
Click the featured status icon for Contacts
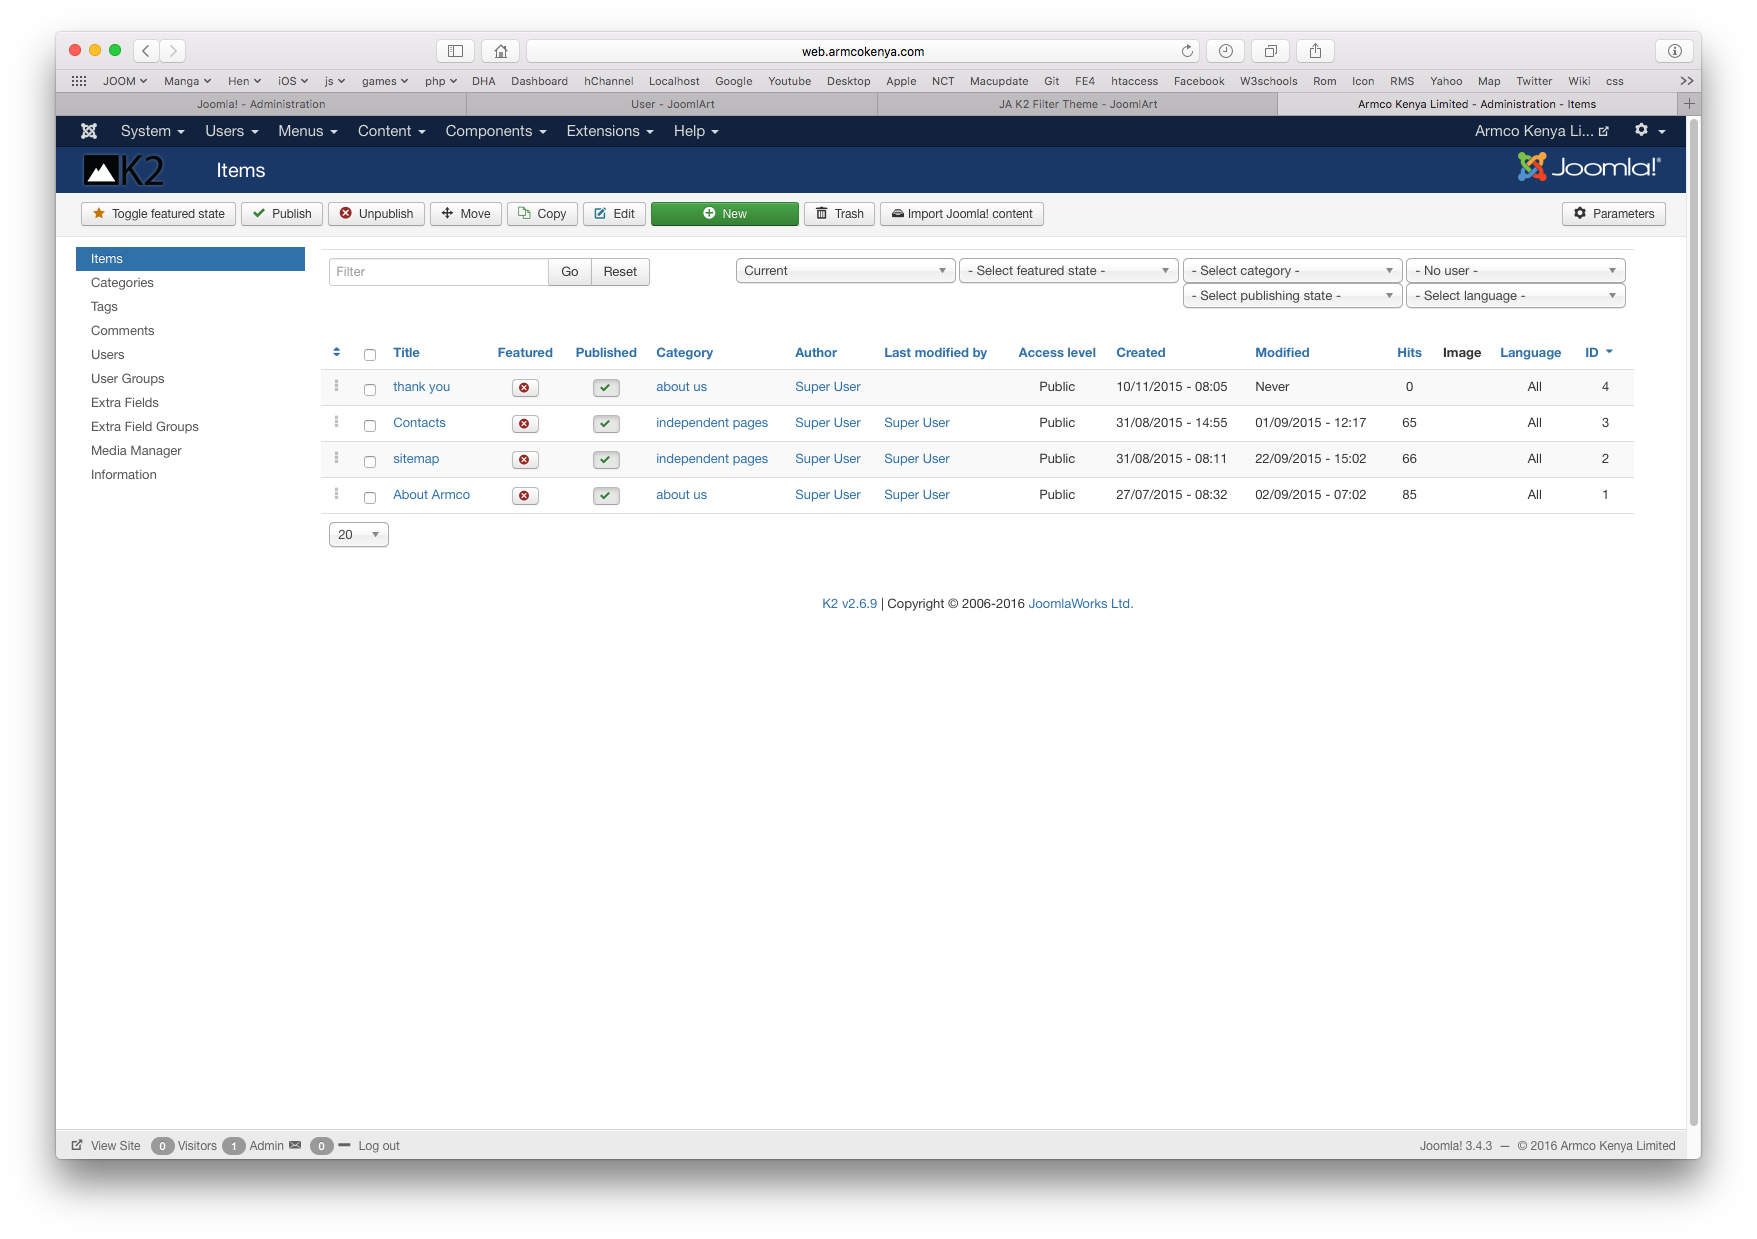coord(524,424)
